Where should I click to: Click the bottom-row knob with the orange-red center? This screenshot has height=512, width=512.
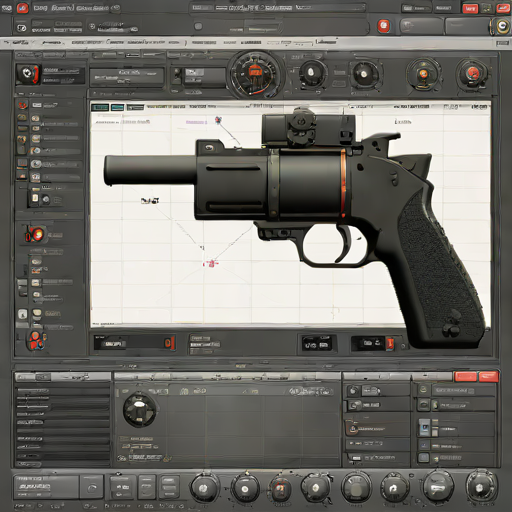pos(280,489)
